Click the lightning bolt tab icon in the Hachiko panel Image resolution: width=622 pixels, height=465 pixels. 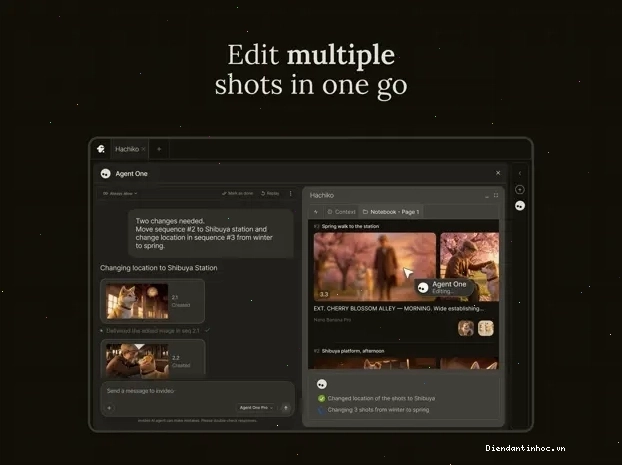[316, 212]
